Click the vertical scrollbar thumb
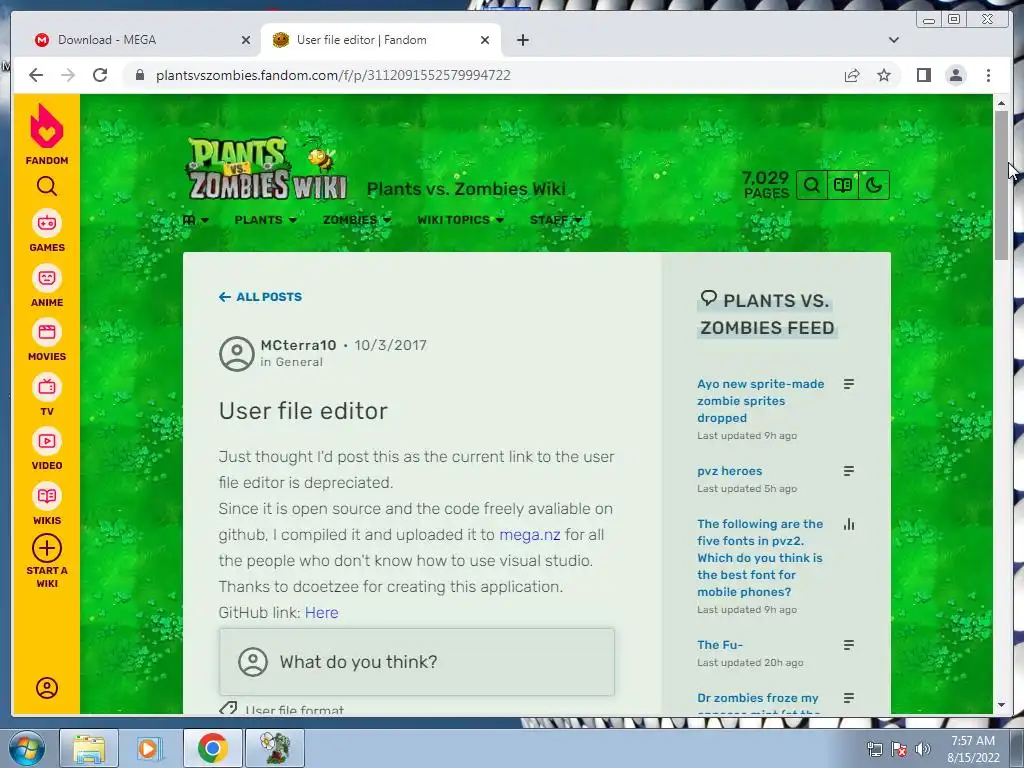 (1001, 185)
